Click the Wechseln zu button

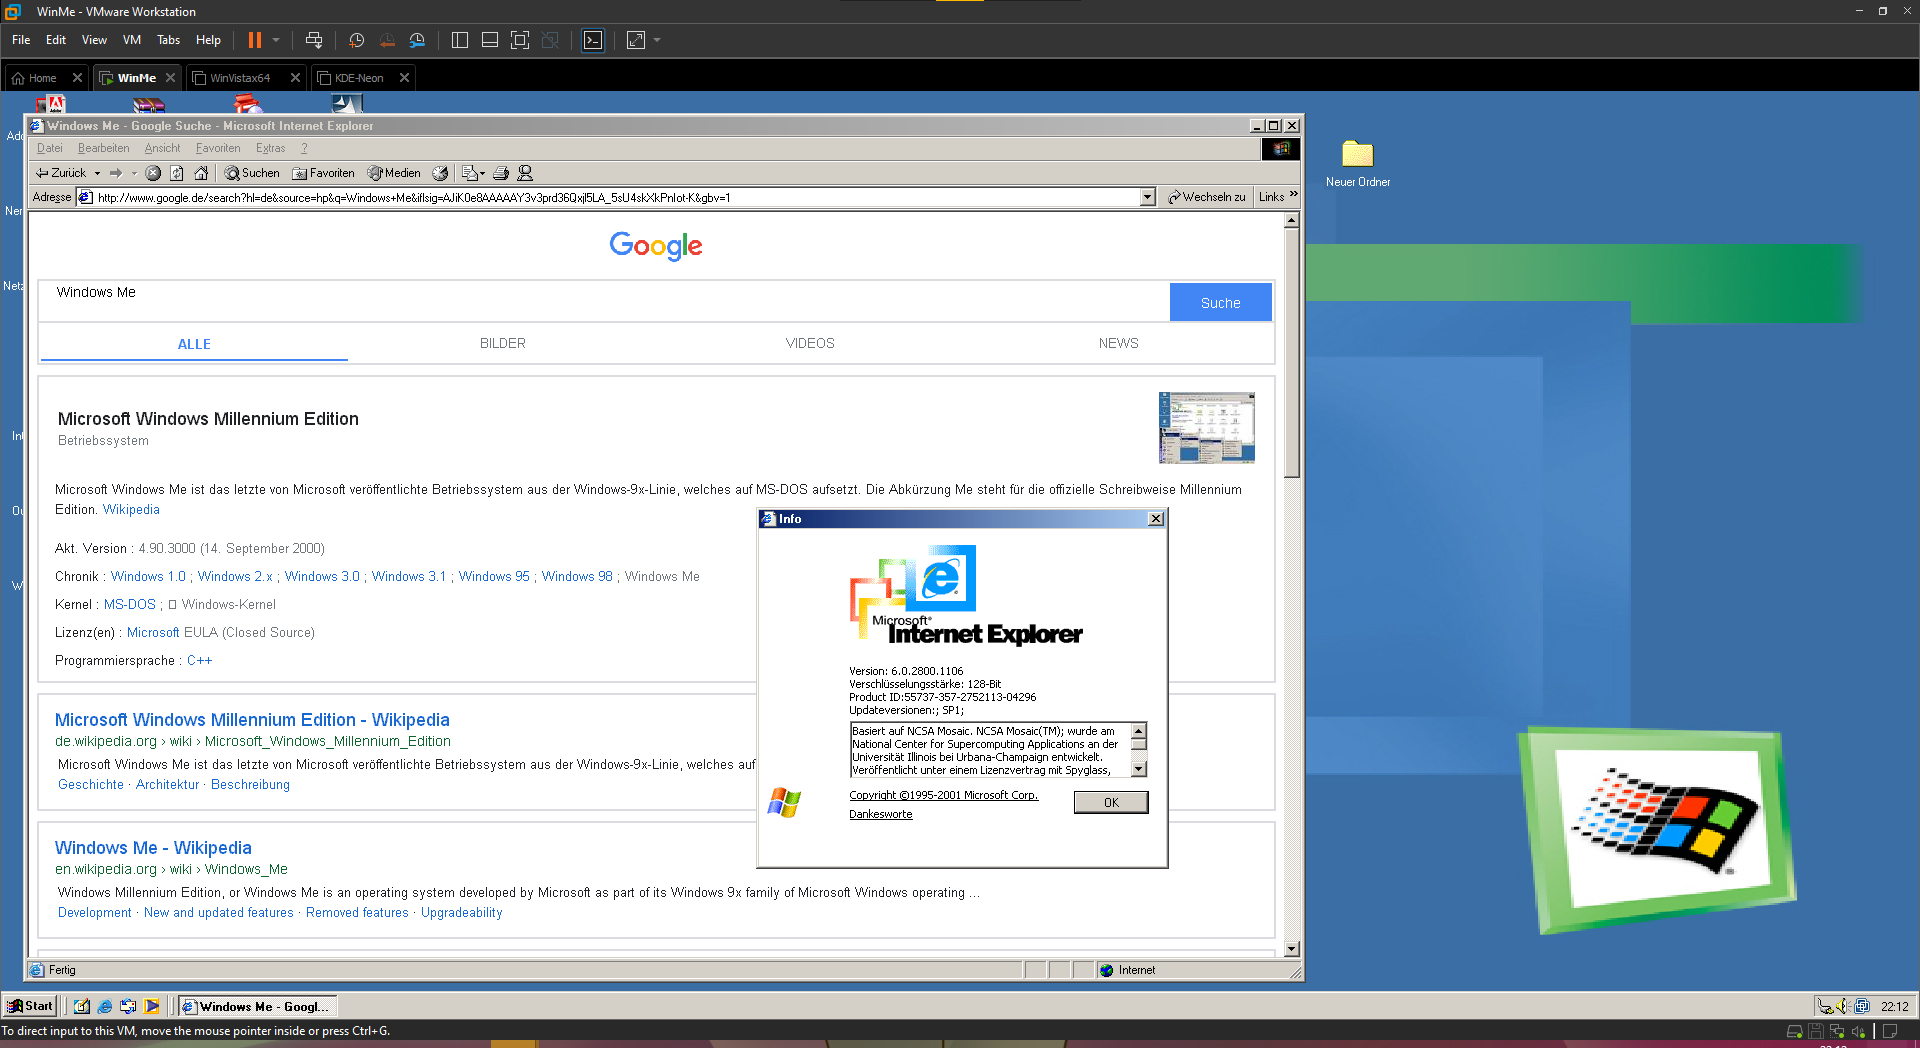coord(1207,197)
